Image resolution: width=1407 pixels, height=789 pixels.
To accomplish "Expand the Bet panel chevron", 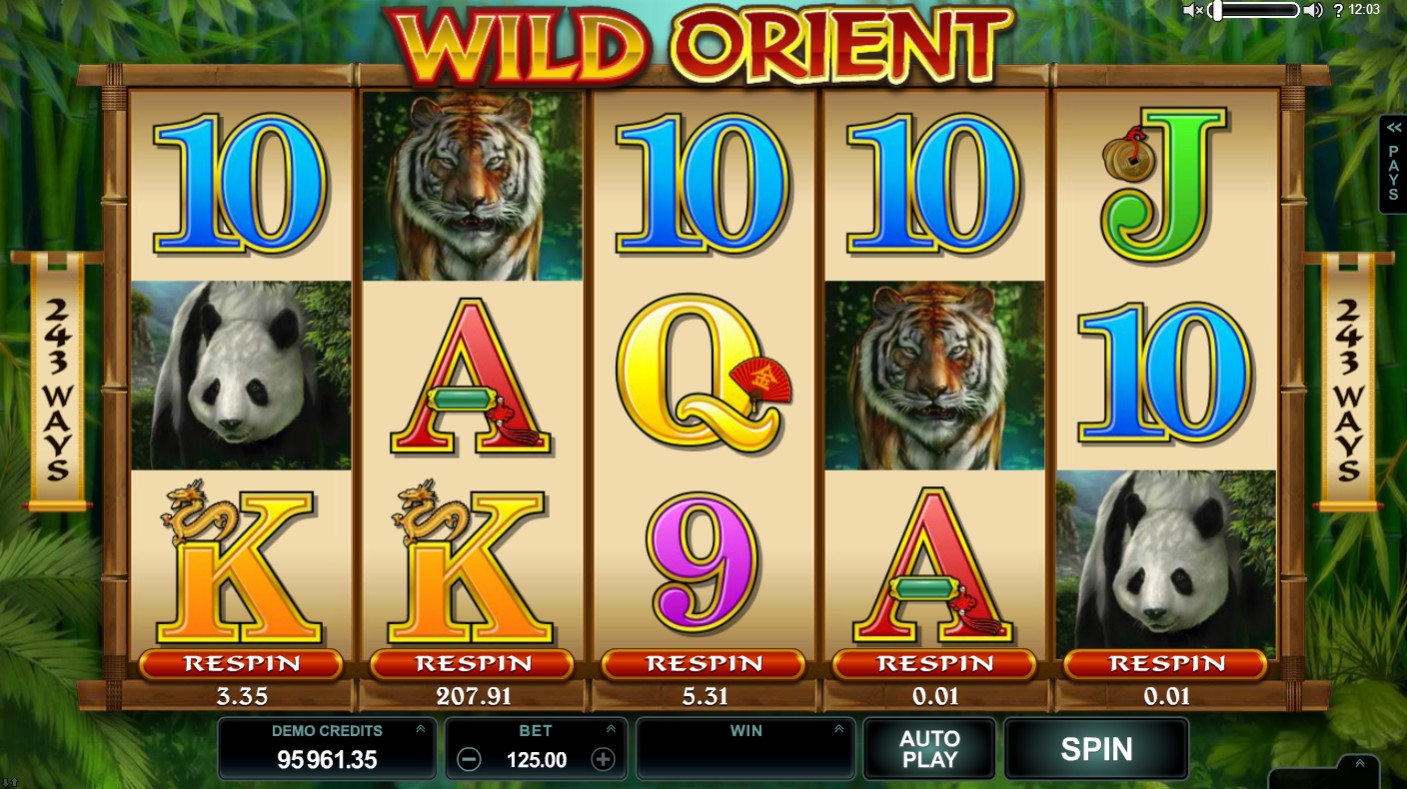I will (610, 729).
